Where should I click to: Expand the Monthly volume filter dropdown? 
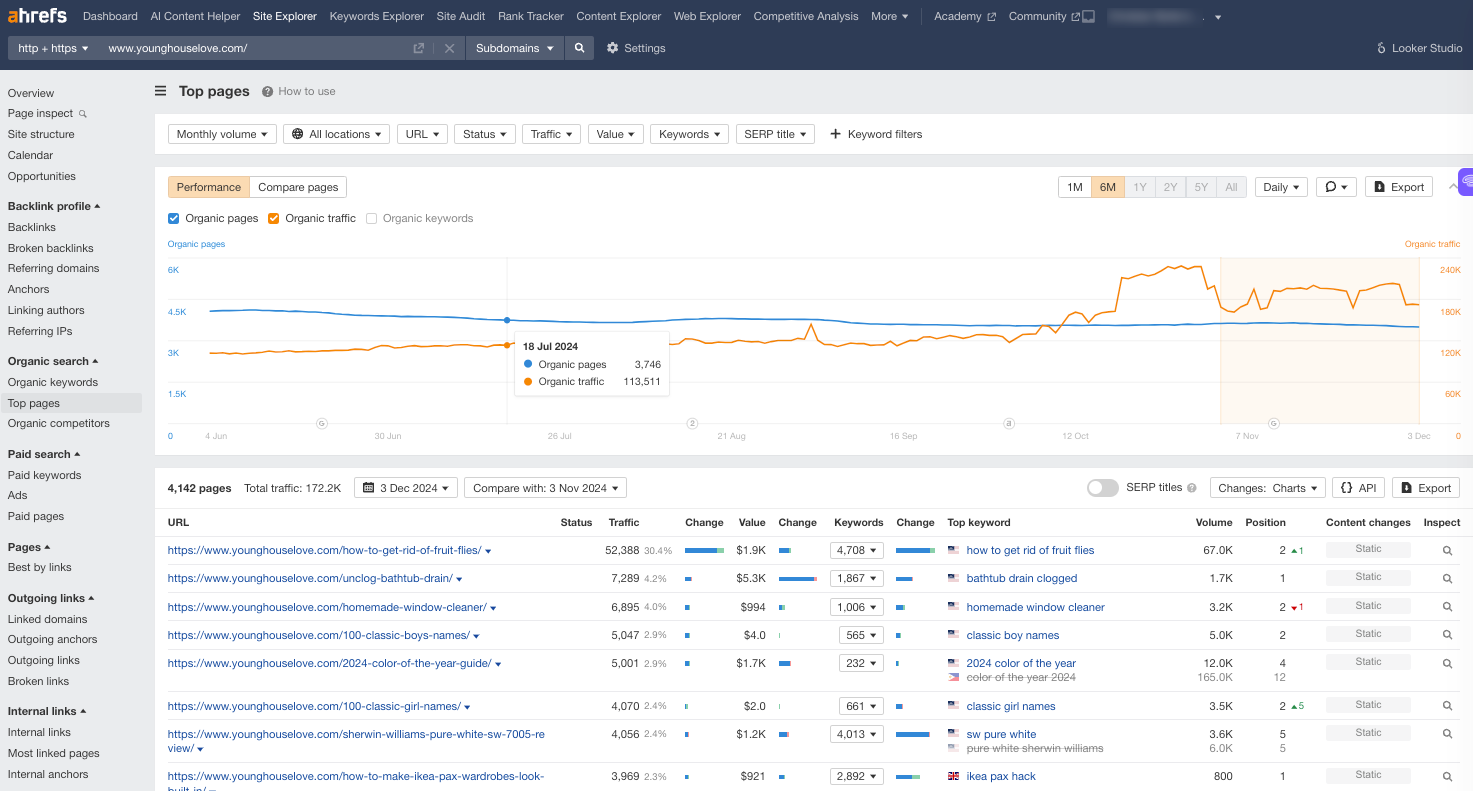(222, 134)
